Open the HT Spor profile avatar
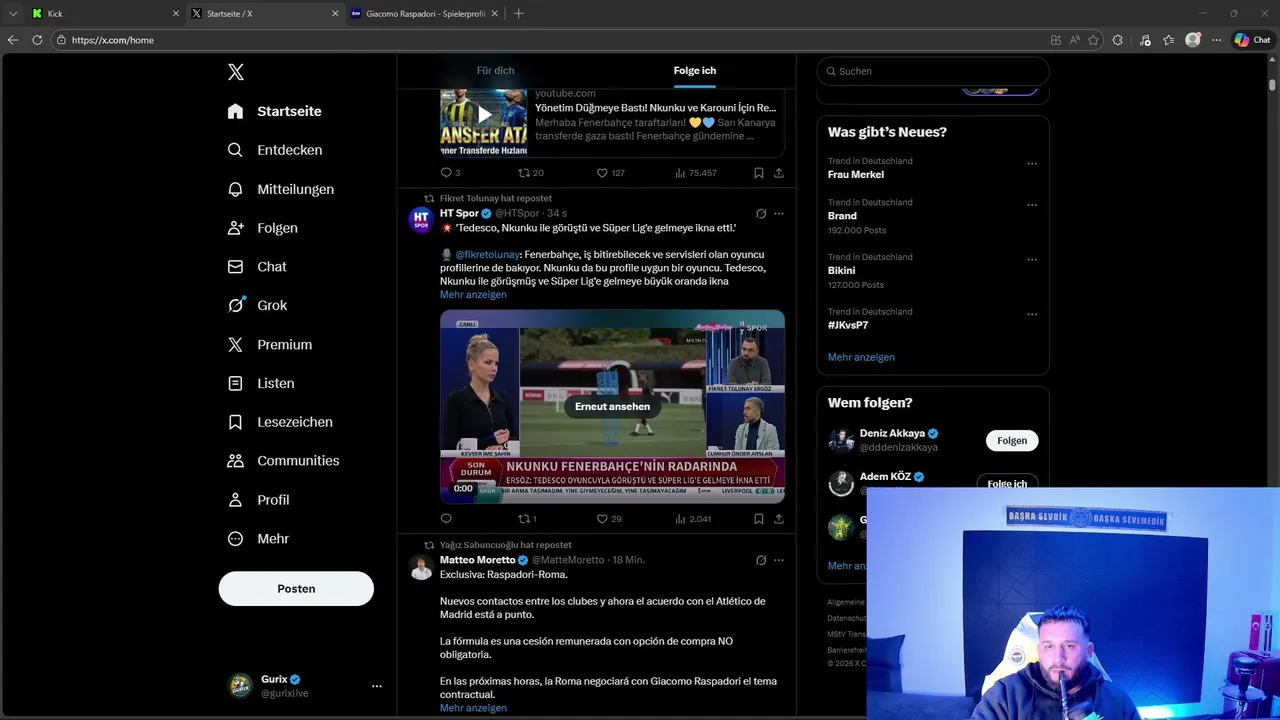This screenshot has height=720, width=1280. (x=421, y=219)
